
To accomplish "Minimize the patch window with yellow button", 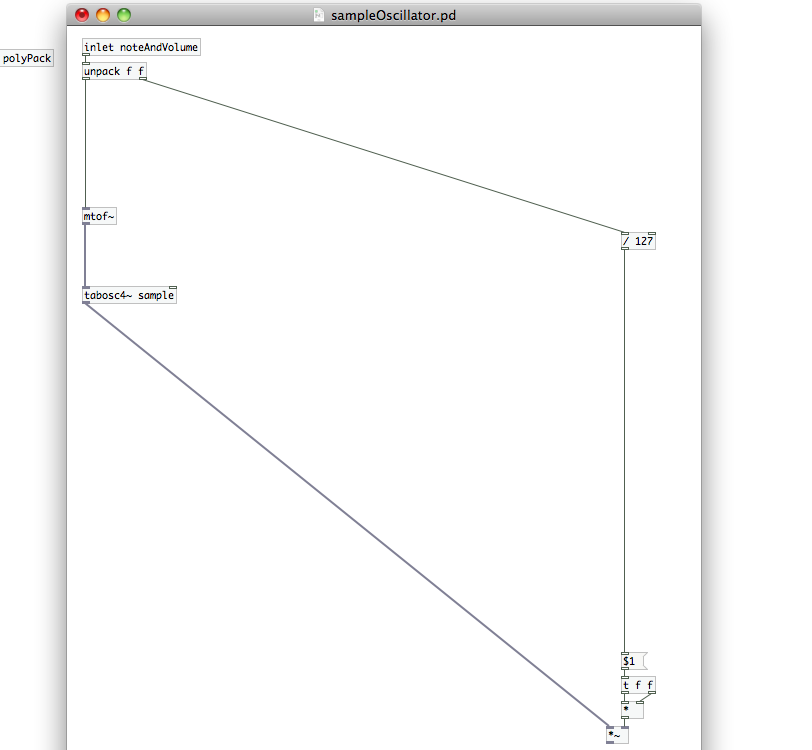I will 103,15.
